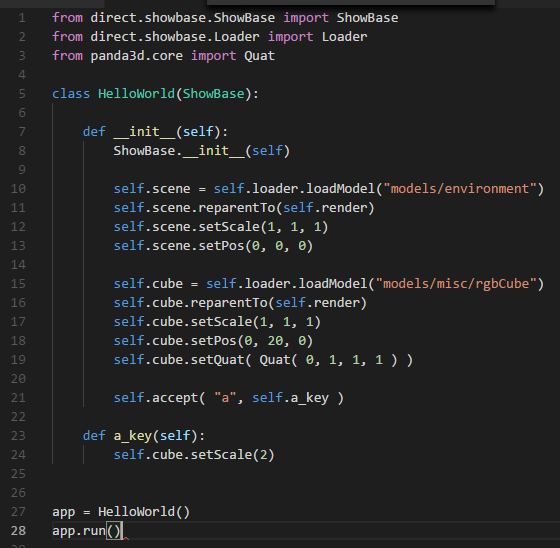Click line number 1 in the gutter
The width and height of the screenshot is (560, 548).
[x=22, y=18]
